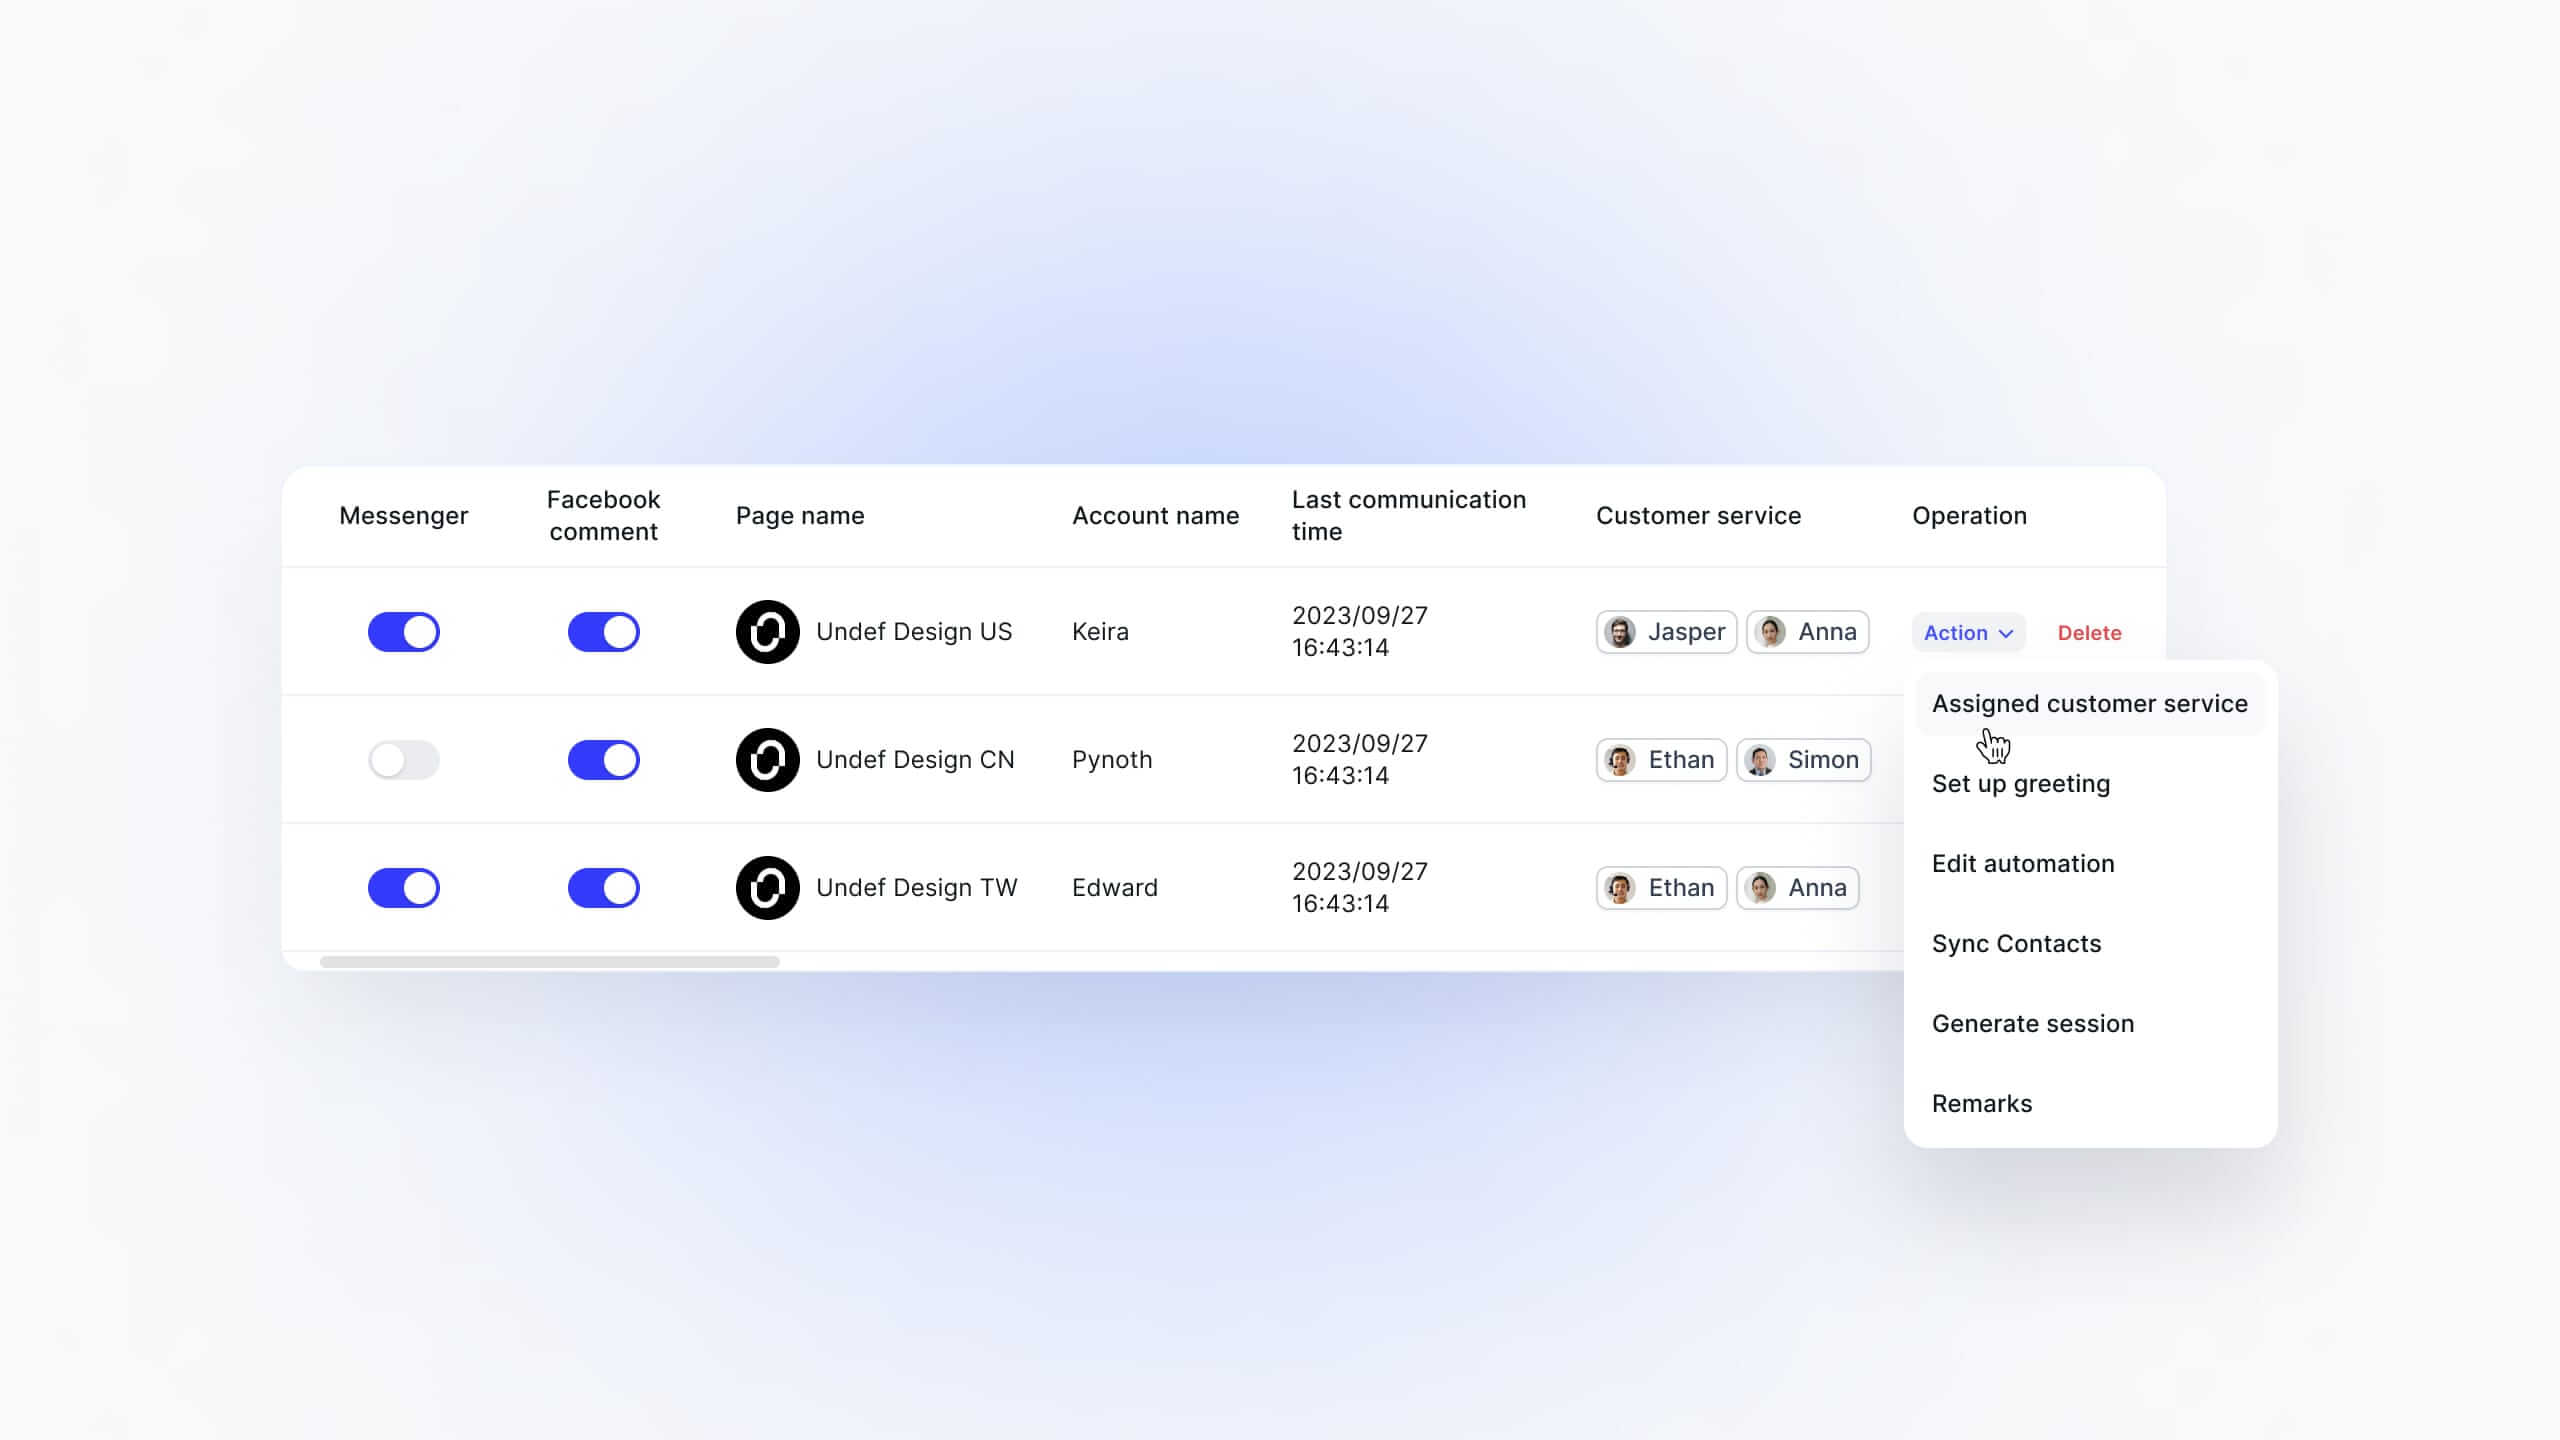Image resolution: width=2560 pixels, height=1440 pixels.
Task: Click the red Delete link
Action: [x=2089, y=633]
